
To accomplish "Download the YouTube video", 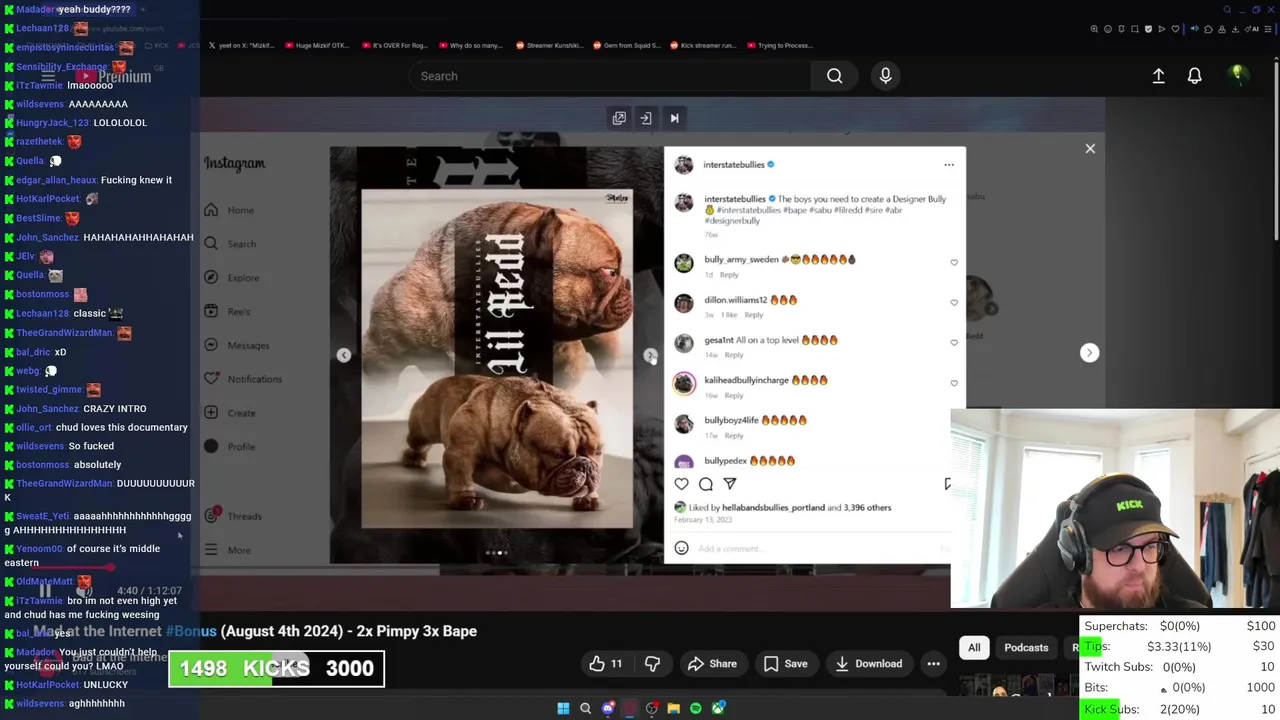I will [x=870, y=664].
